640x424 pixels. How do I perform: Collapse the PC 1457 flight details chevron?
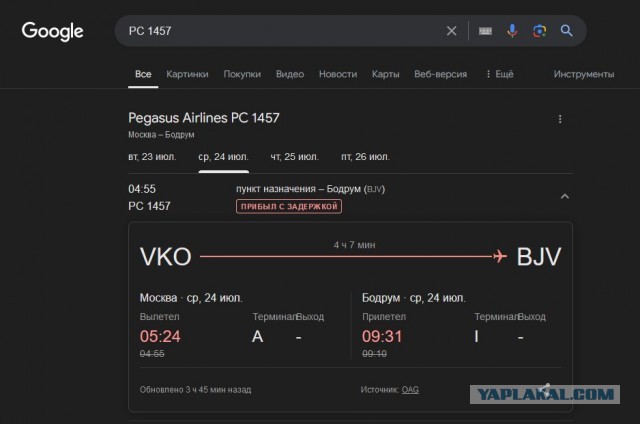pyautogui.click(x=565, y=197)
